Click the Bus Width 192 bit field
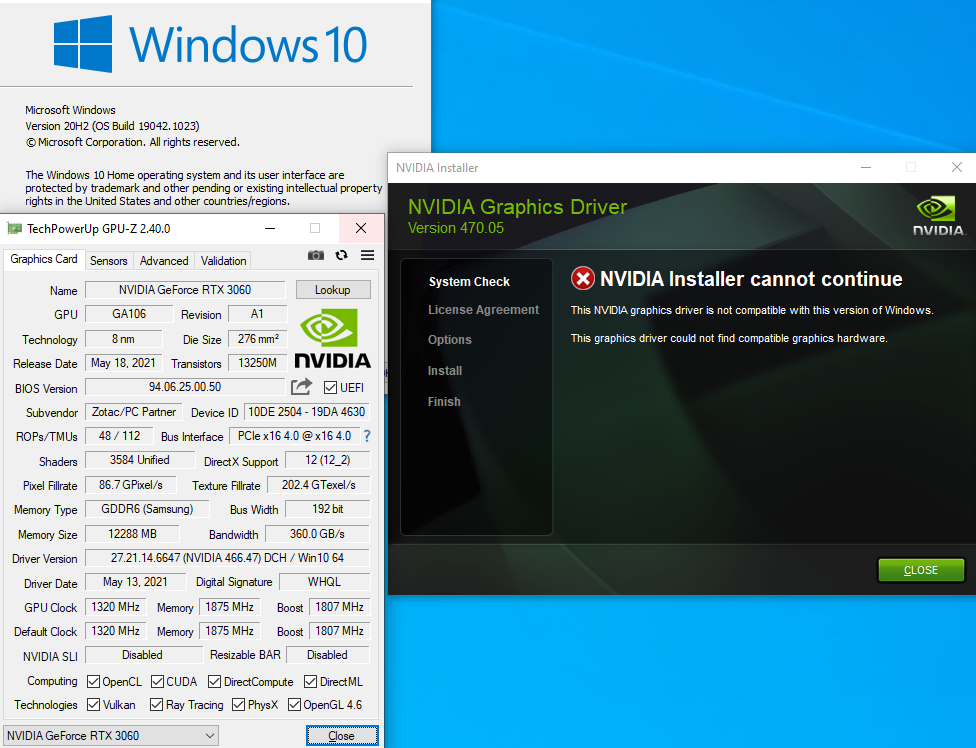The width and height of the screenshot is (976, 748). pyautogui.click(x=327, y=509)
